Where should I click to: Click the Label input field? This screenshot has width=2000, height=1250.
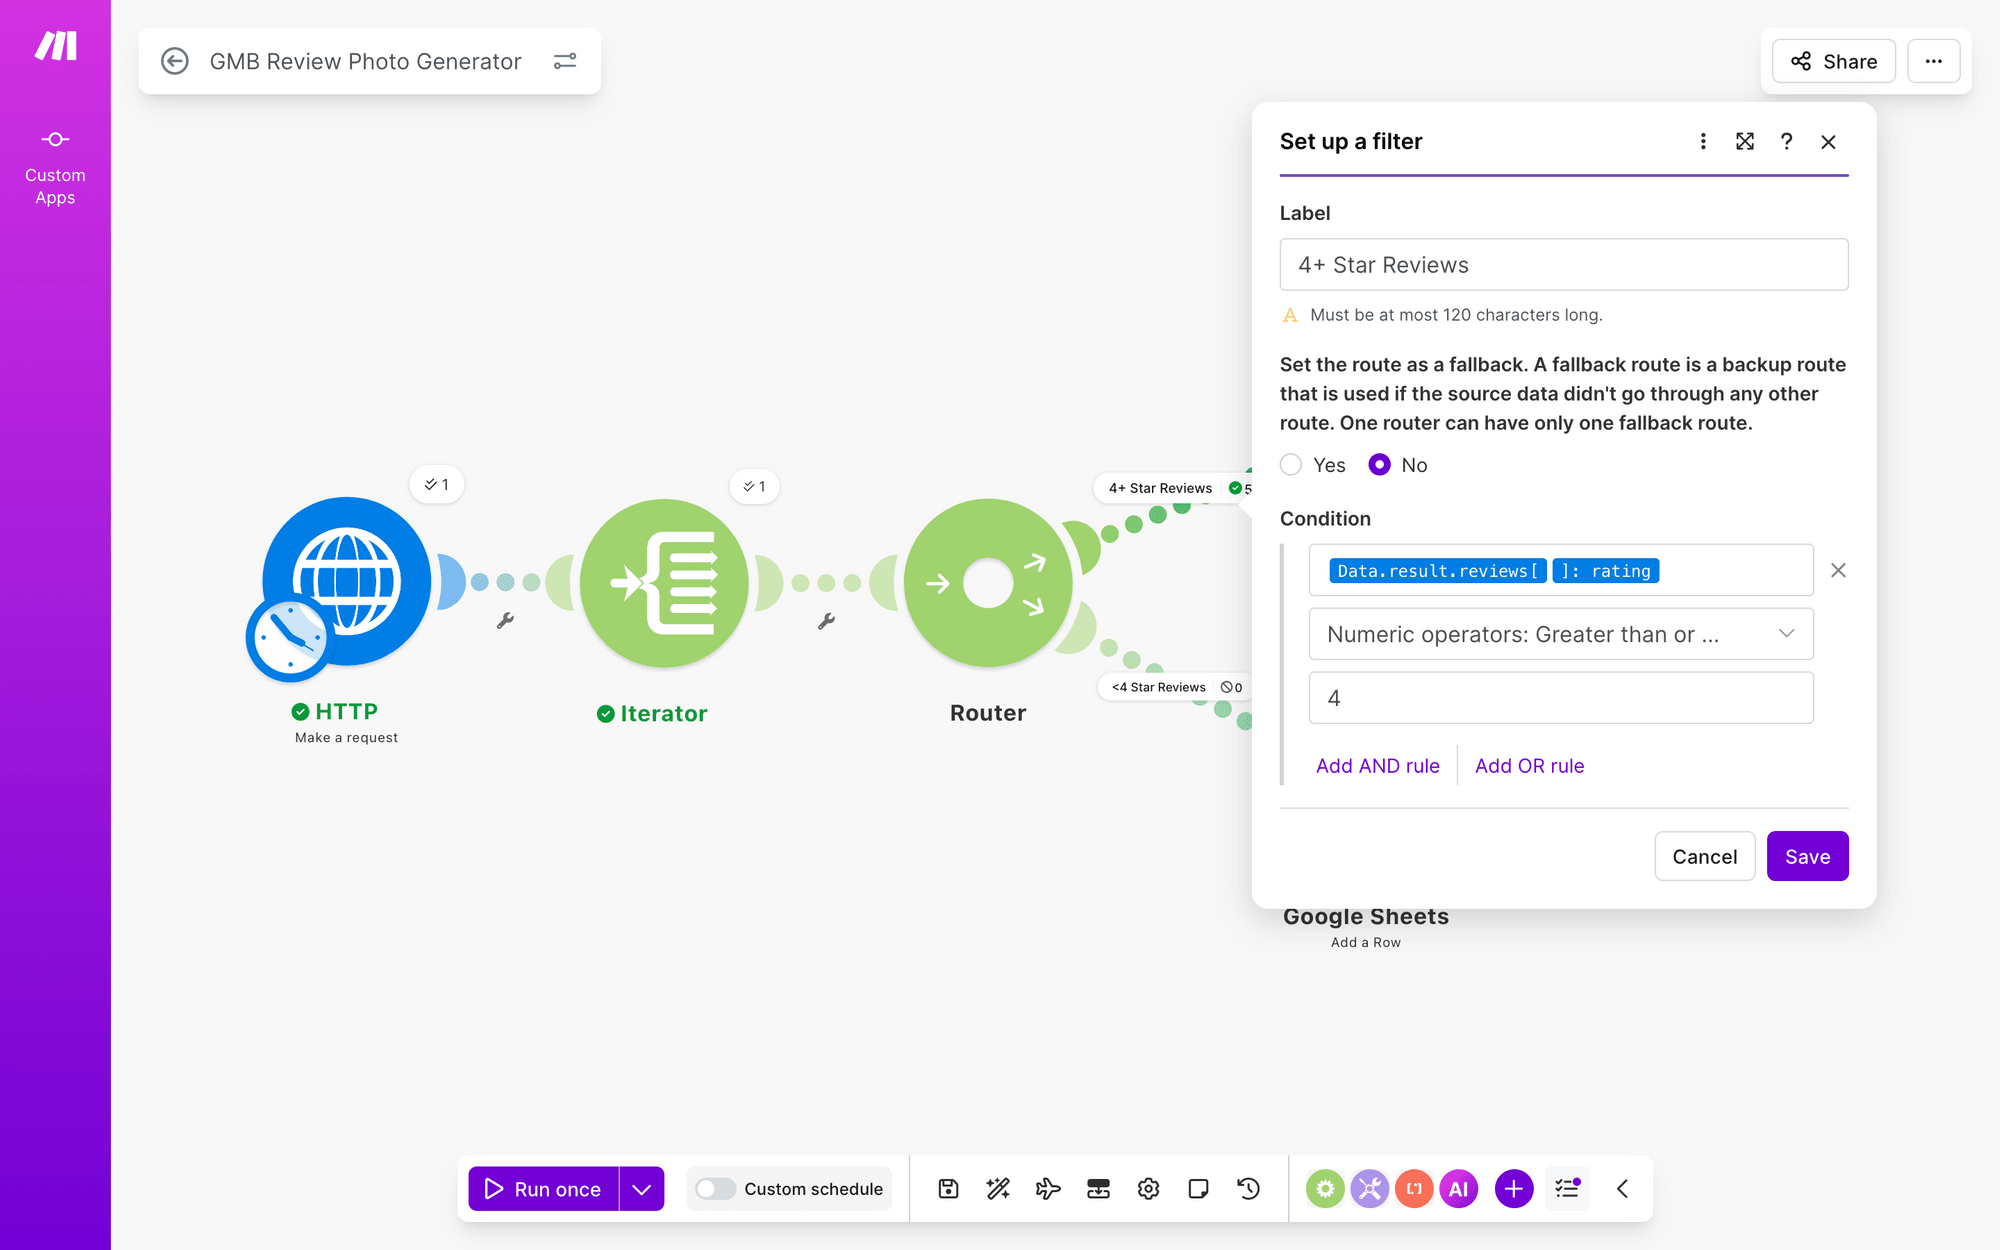(x=1563, y=264)
